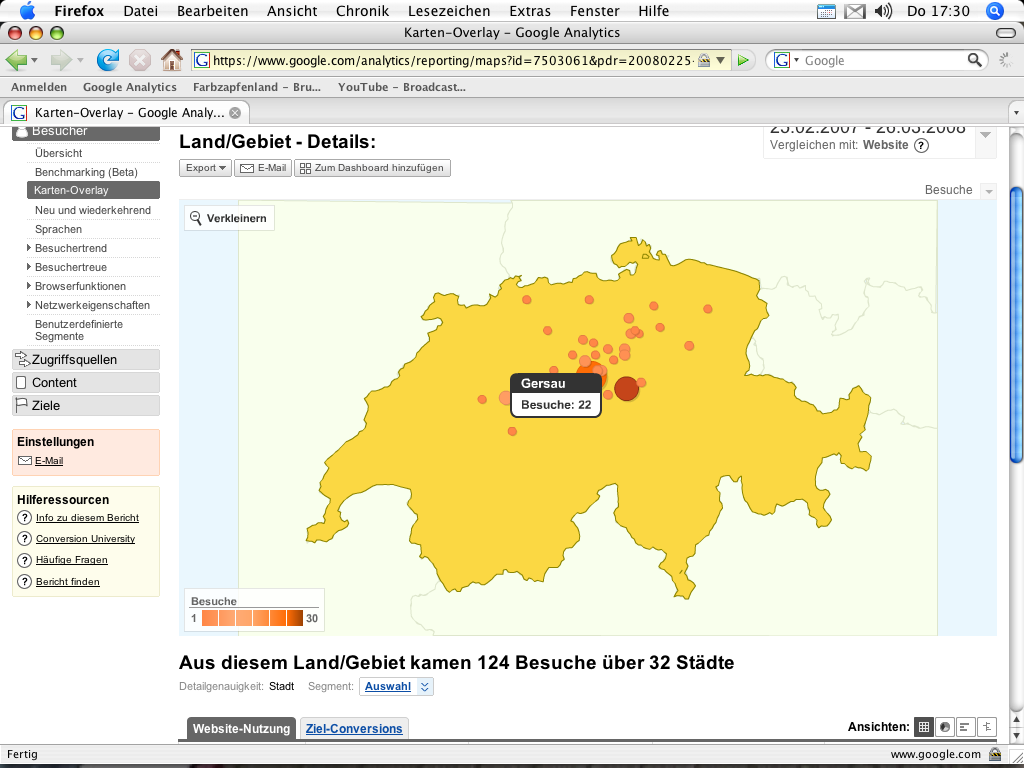The height and width of the screenshot is (768, 1024).
Task: Click into the Google search field
Action: pyautogui.click(x=884, y=61)
